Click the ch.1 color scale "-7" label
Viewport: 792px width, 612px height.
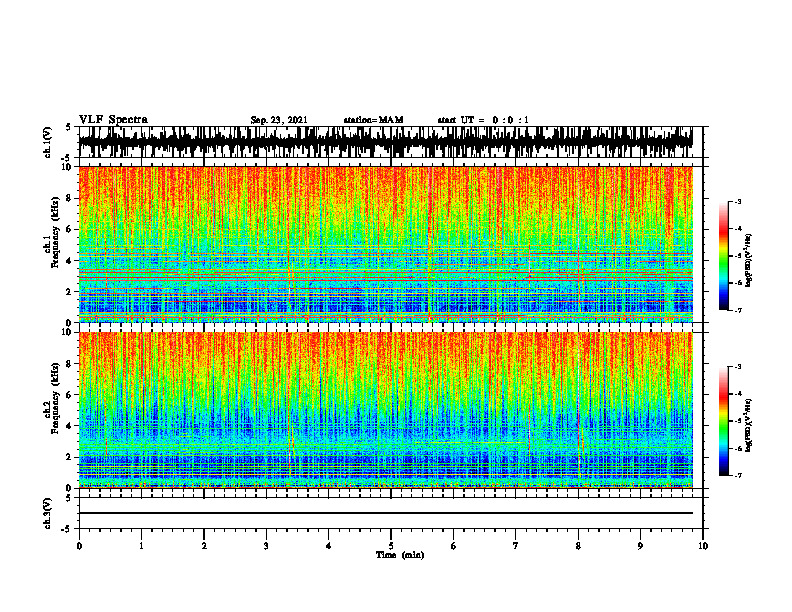[738, 310]
